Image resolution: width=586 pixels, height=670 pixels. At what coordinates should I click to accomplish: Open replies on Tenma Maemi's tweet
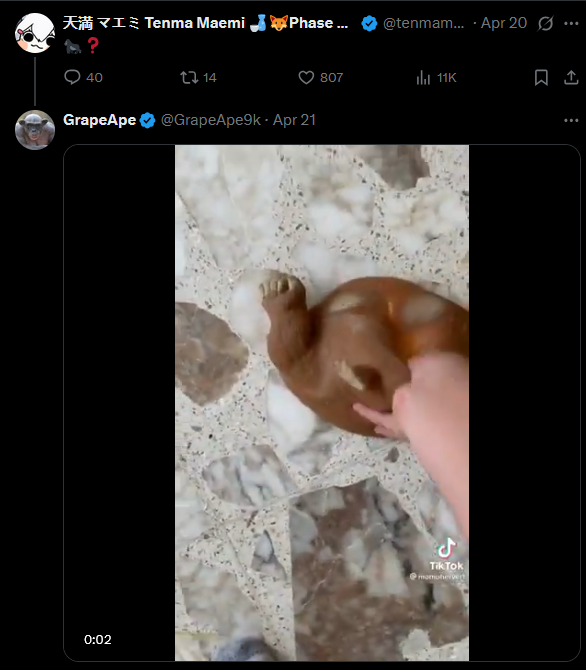pyautogui.click(x=83, y=77)
